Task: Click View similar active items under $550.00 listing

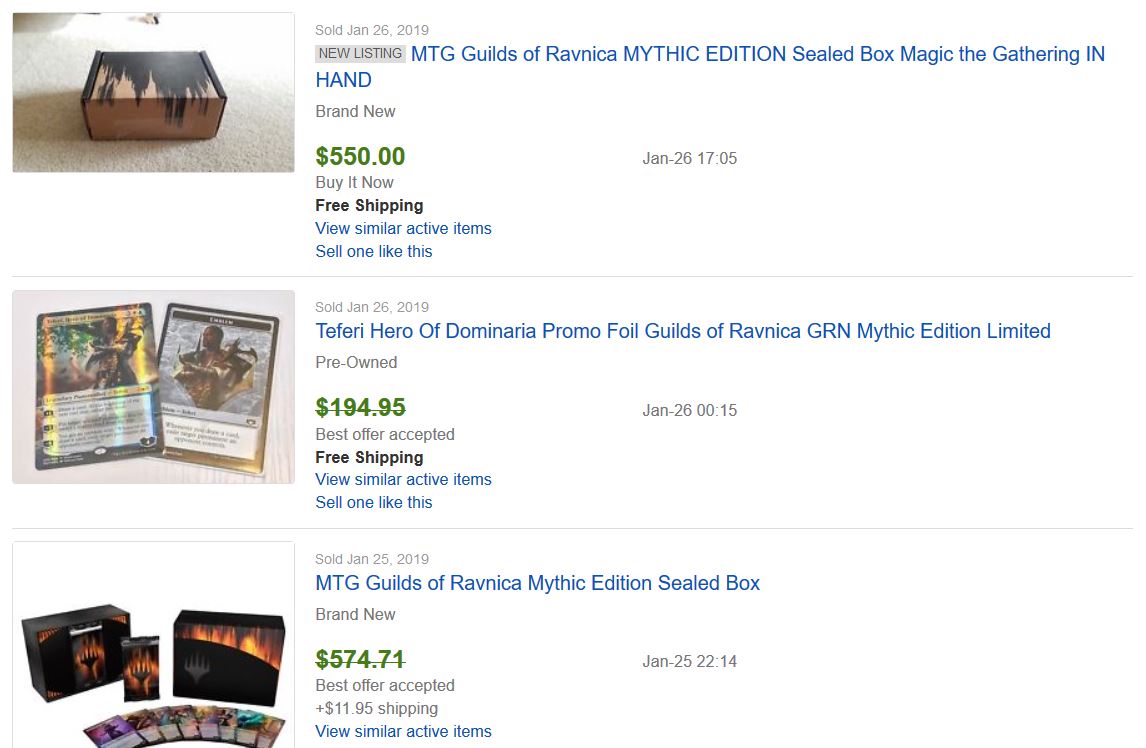Action: 403,228
